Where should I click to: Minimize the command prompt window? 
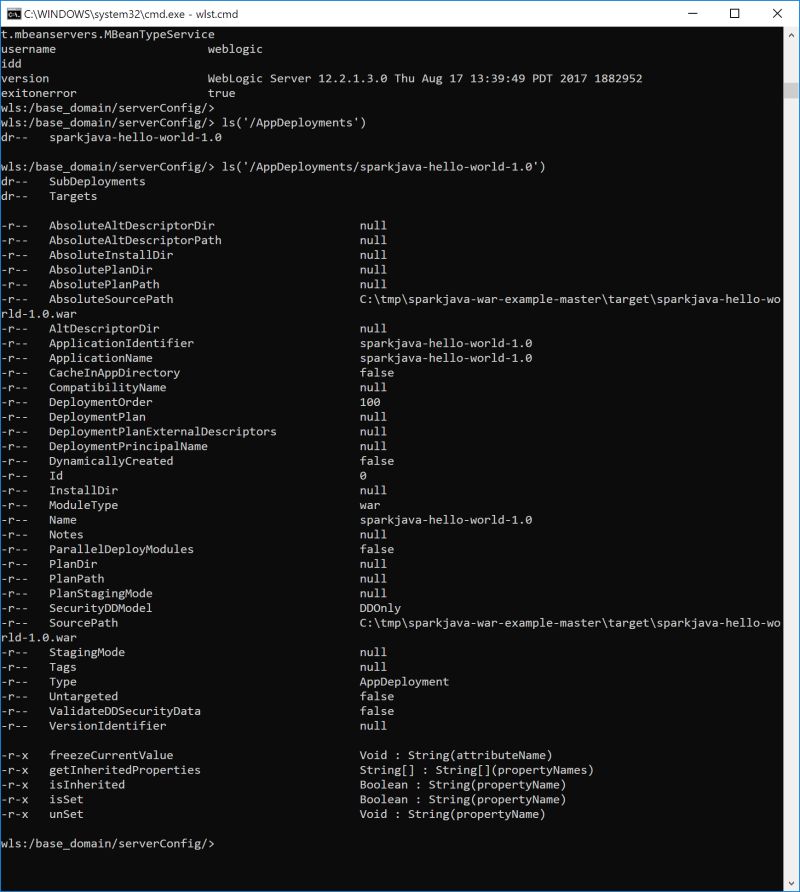pyautogui.click(x=691, y=13)
